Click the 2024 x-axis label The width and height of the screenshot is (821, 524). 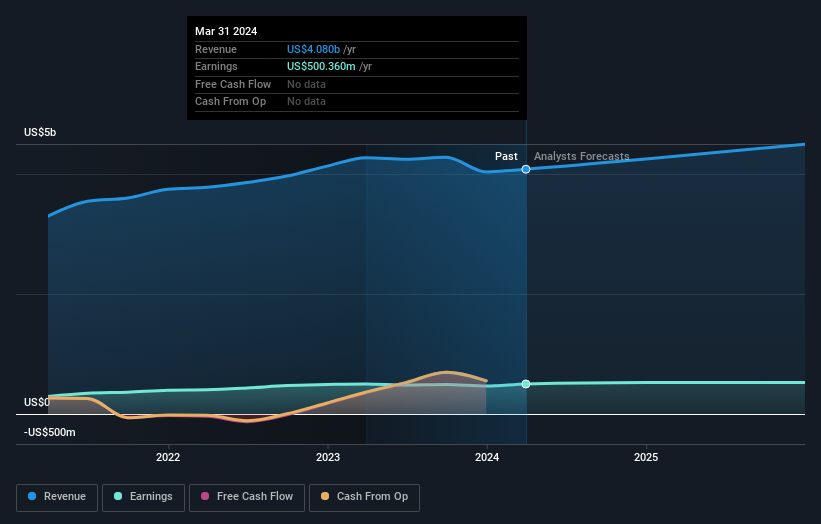pos(487,458)
